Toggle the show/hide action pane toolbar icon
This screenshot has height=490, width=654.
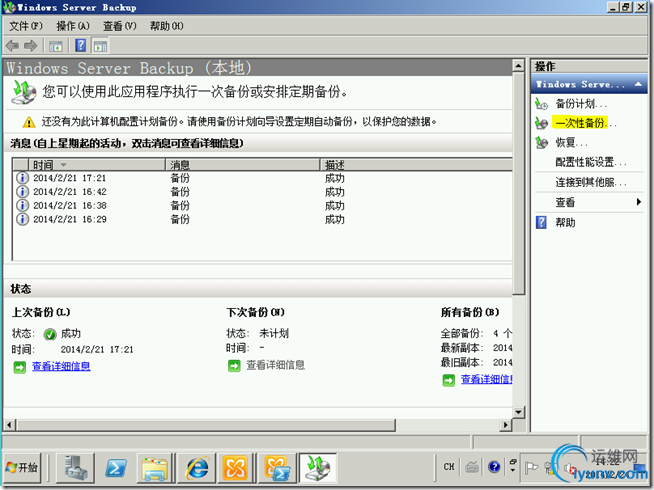tap(100, 46)
